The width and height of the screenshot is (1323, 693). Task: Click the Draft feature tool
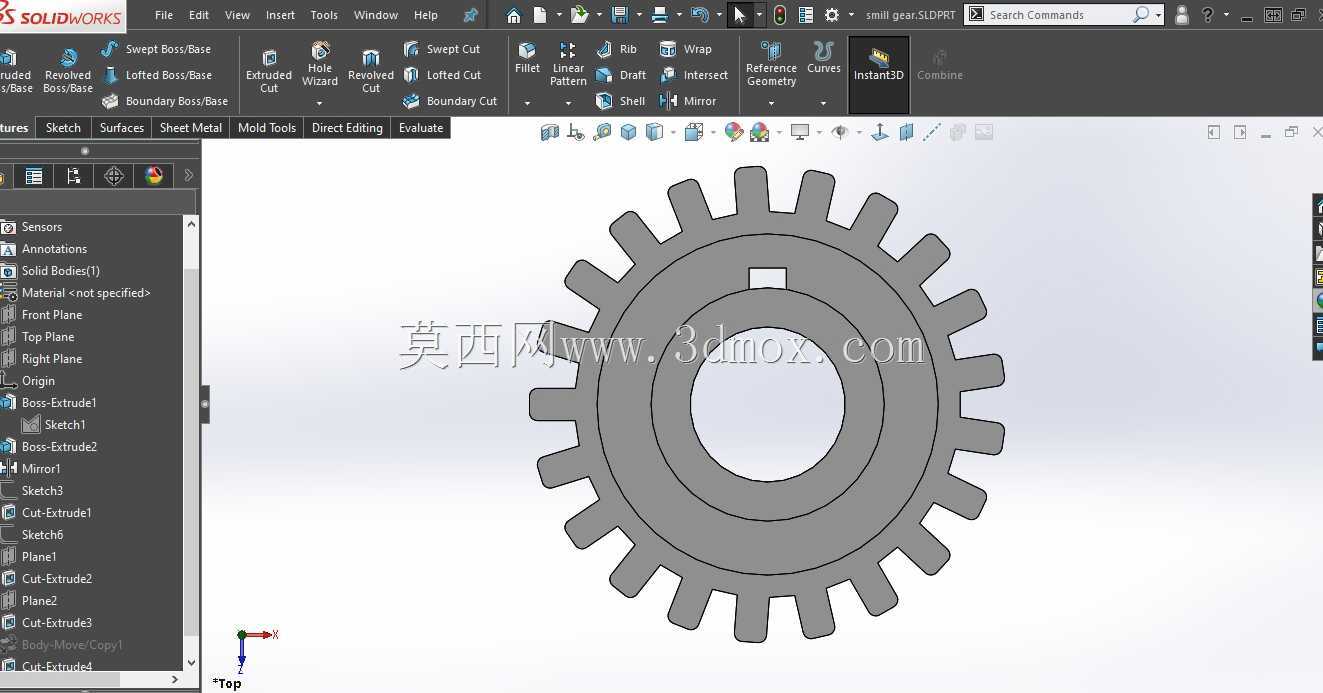pyautogui.click(x=621, y=75)
